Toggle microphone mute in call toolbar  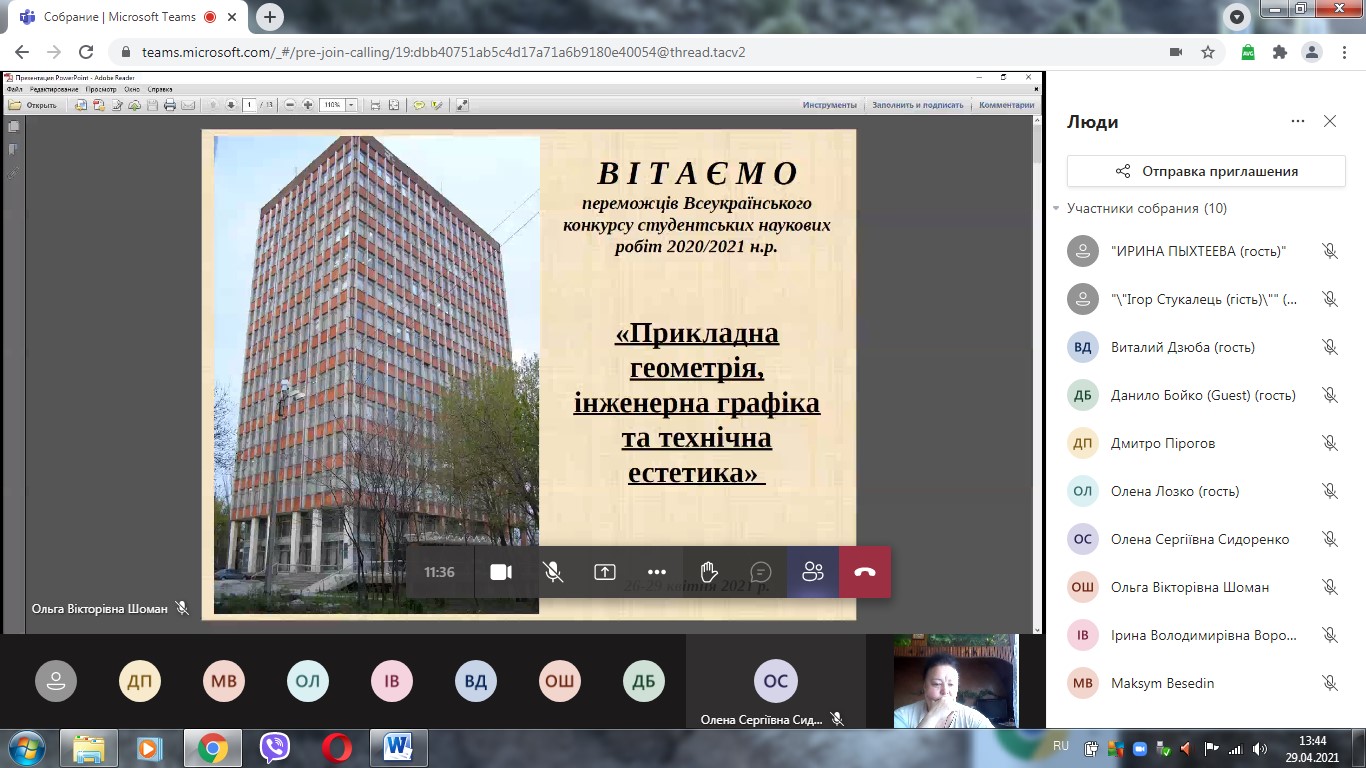552,572
